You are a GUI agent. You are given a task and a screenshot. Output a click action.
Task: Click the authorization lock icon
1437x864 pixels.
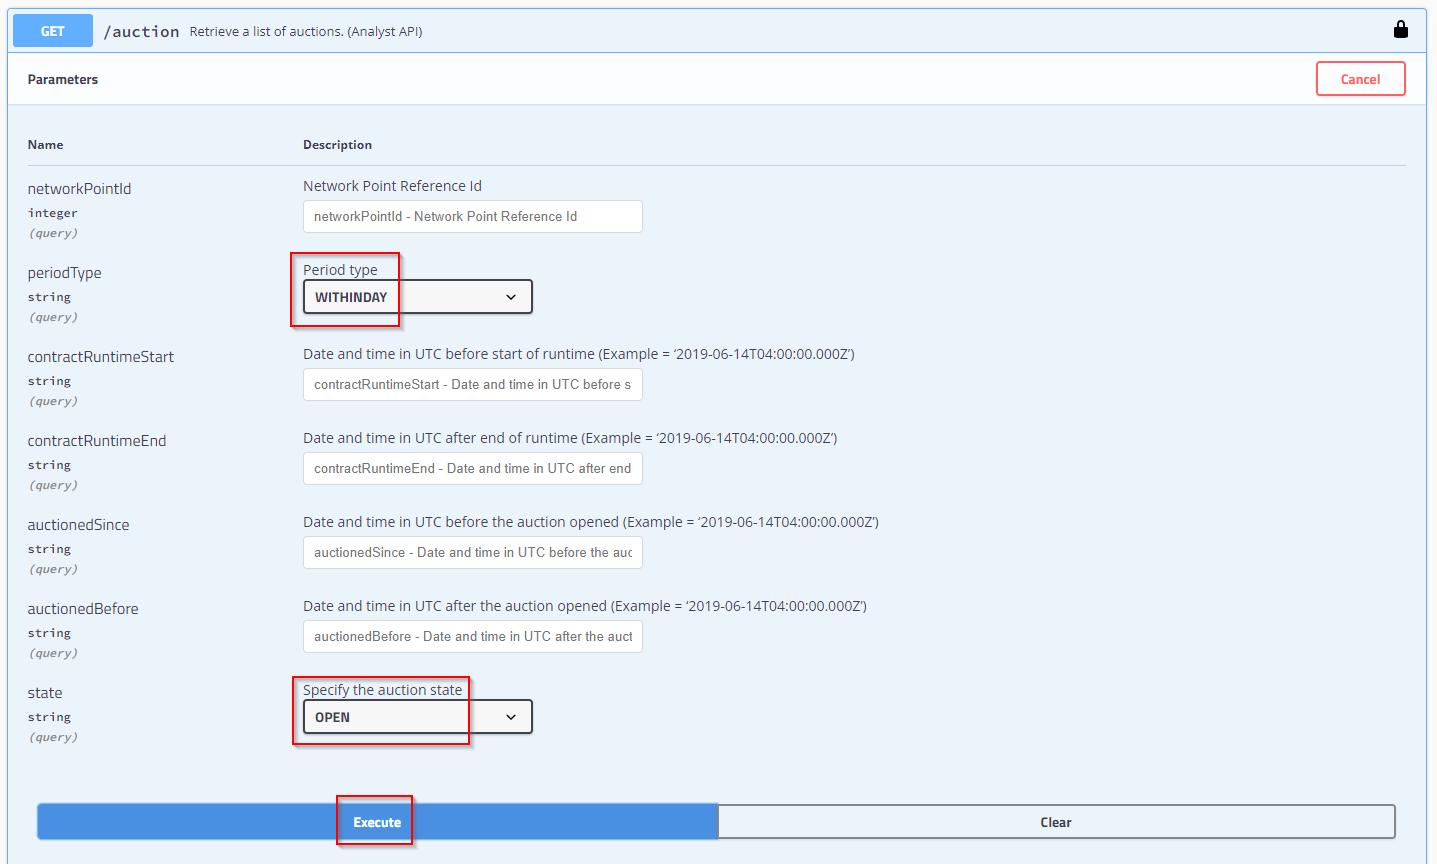pos(1400,30)
